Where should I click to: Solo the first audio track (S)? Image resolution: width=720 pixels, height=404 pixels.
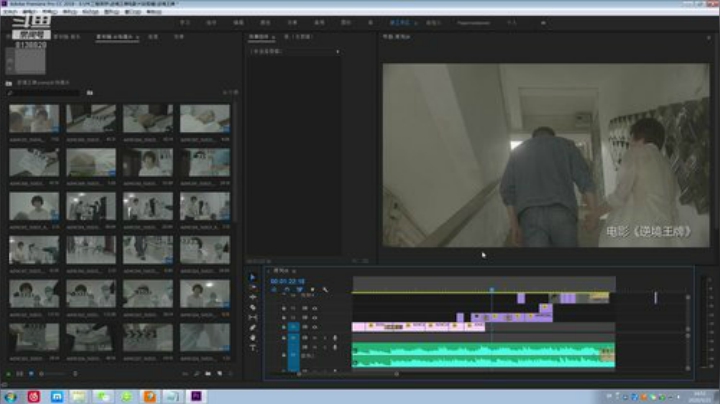[x=325, y=338]
